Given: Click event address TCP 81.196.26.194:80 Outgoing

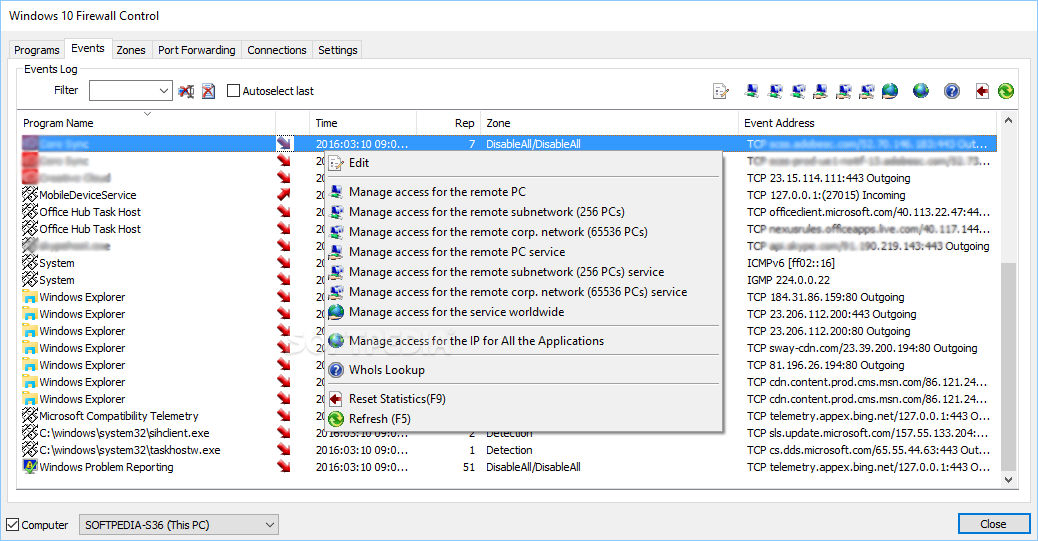Looking at the screenshot, I should [x=826, y=365].
